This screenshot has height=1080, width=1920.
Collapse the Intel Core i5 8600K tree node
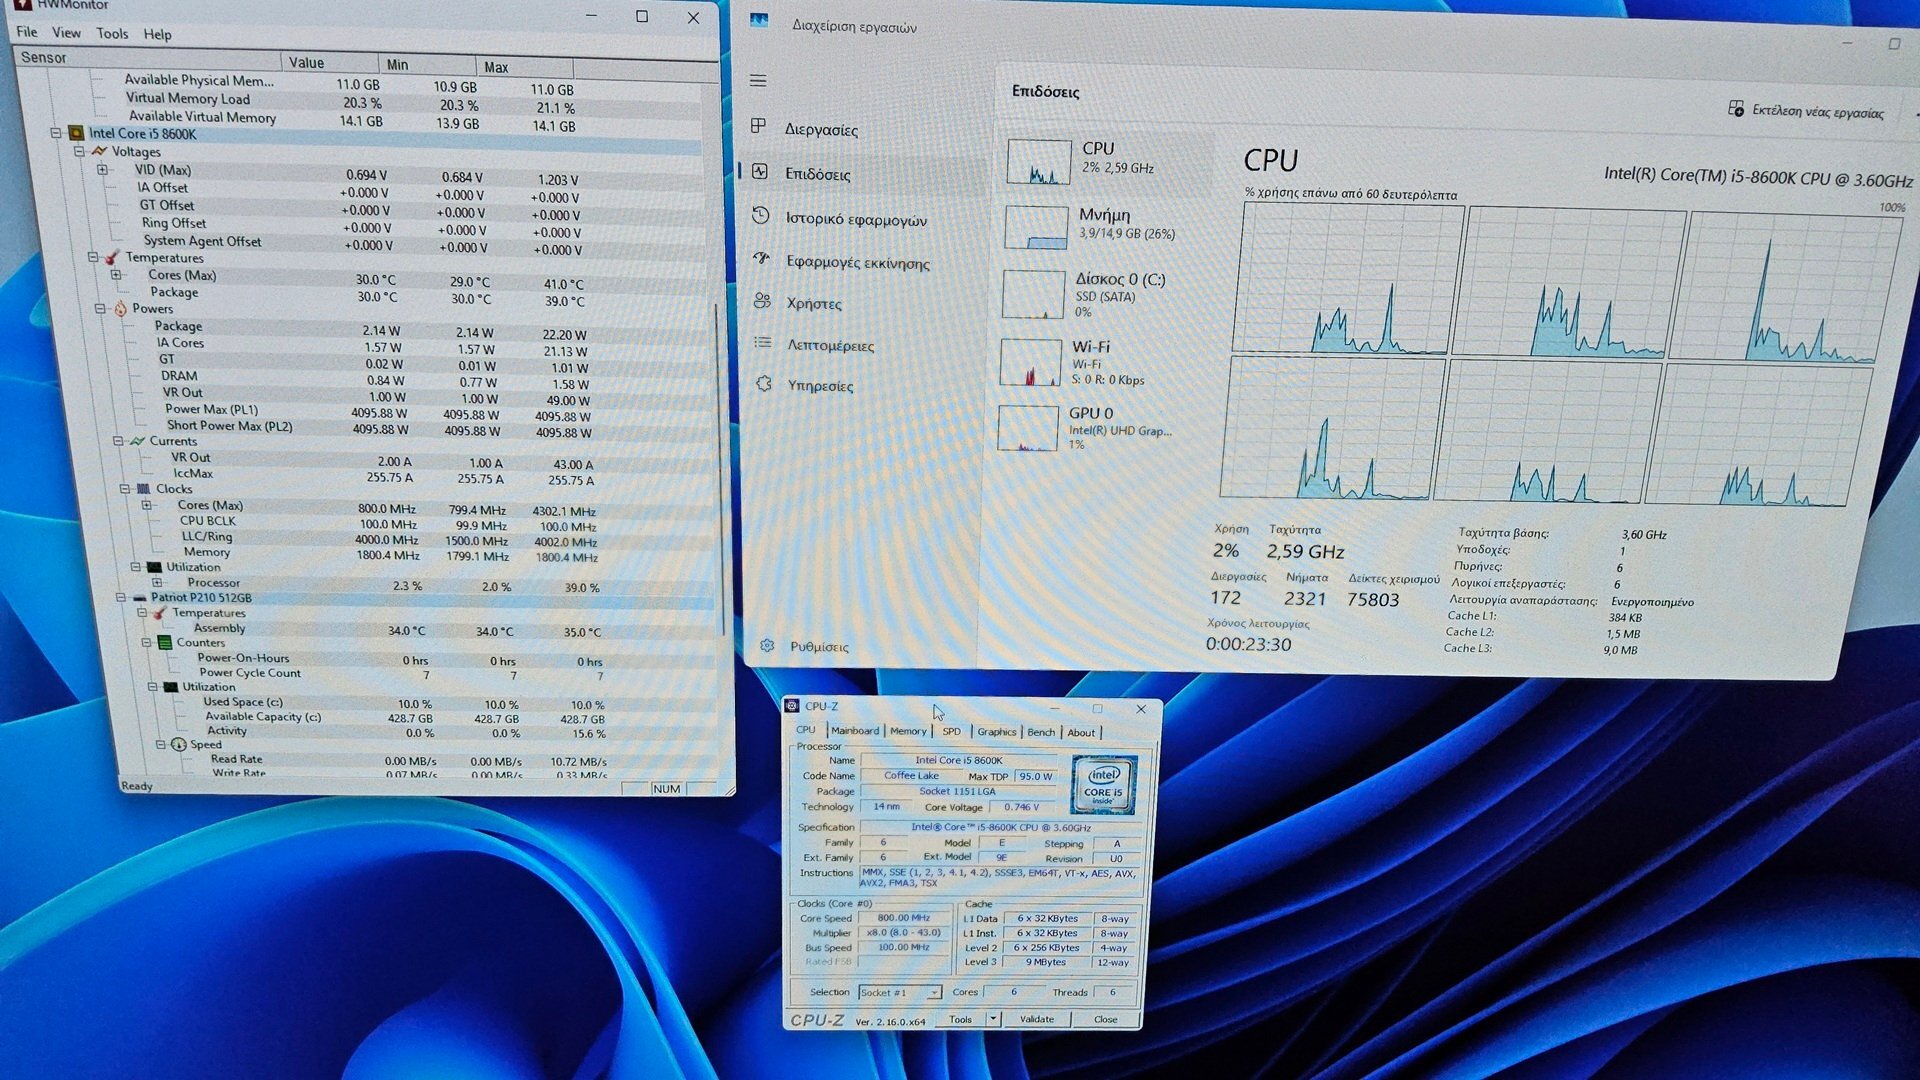click(x=57, y=132)
